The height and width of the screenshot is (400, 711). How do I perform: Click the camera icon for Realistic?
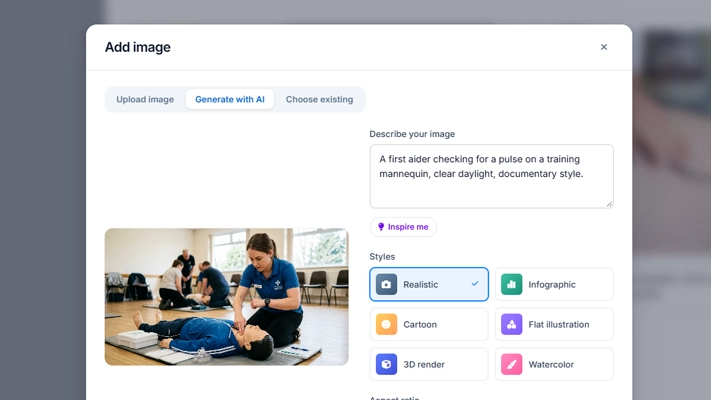point(386,284)
